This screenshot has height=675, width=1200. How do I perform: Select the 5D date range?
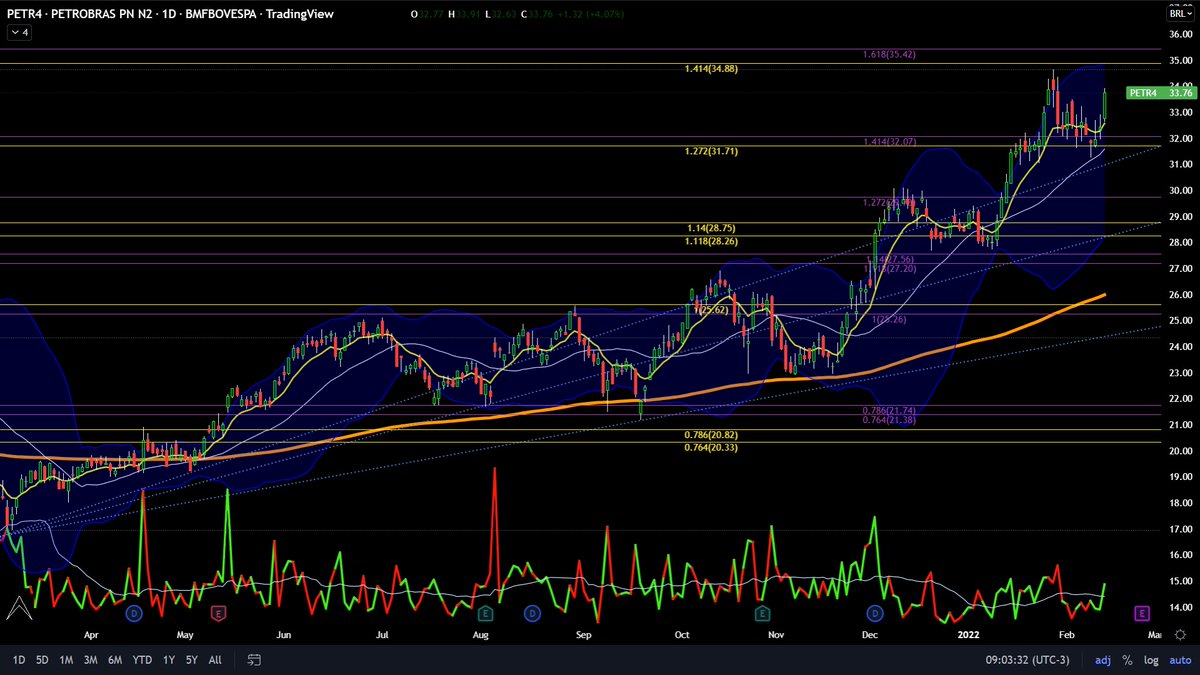(42, 660)
